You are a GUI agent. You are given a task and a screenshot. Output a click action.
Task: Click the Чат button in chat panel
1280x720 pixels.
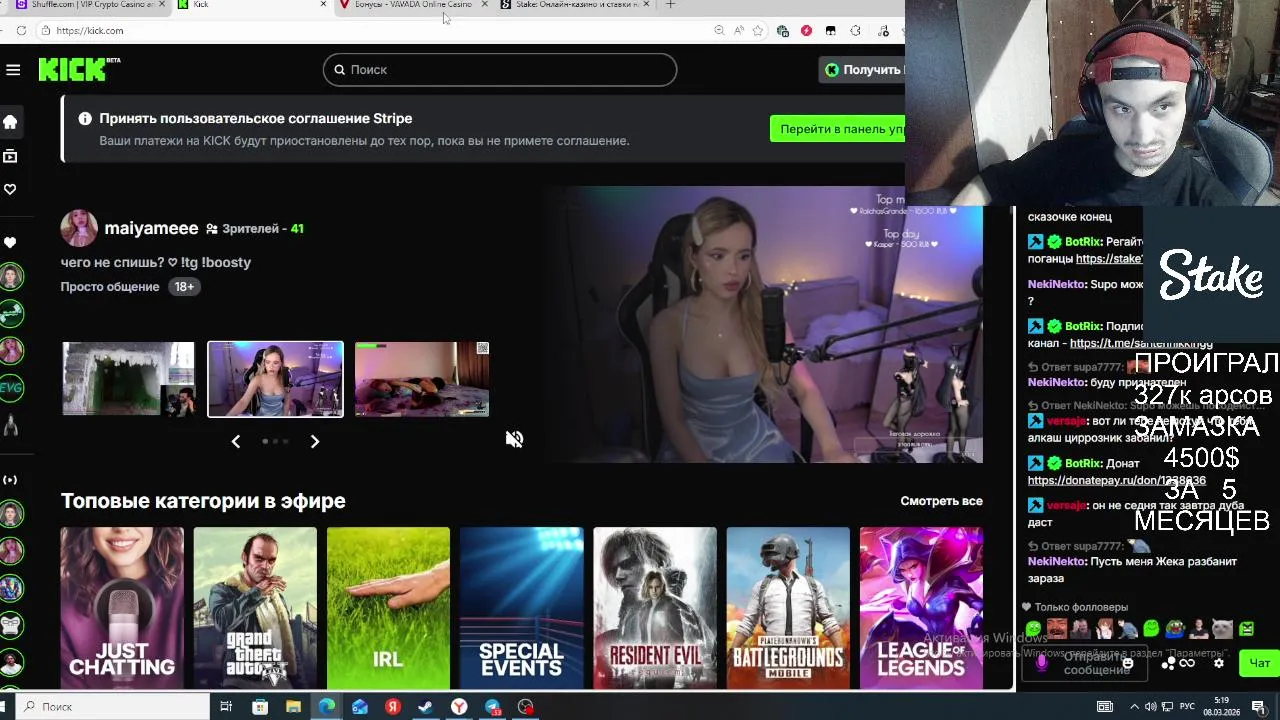pos(1259,663)
